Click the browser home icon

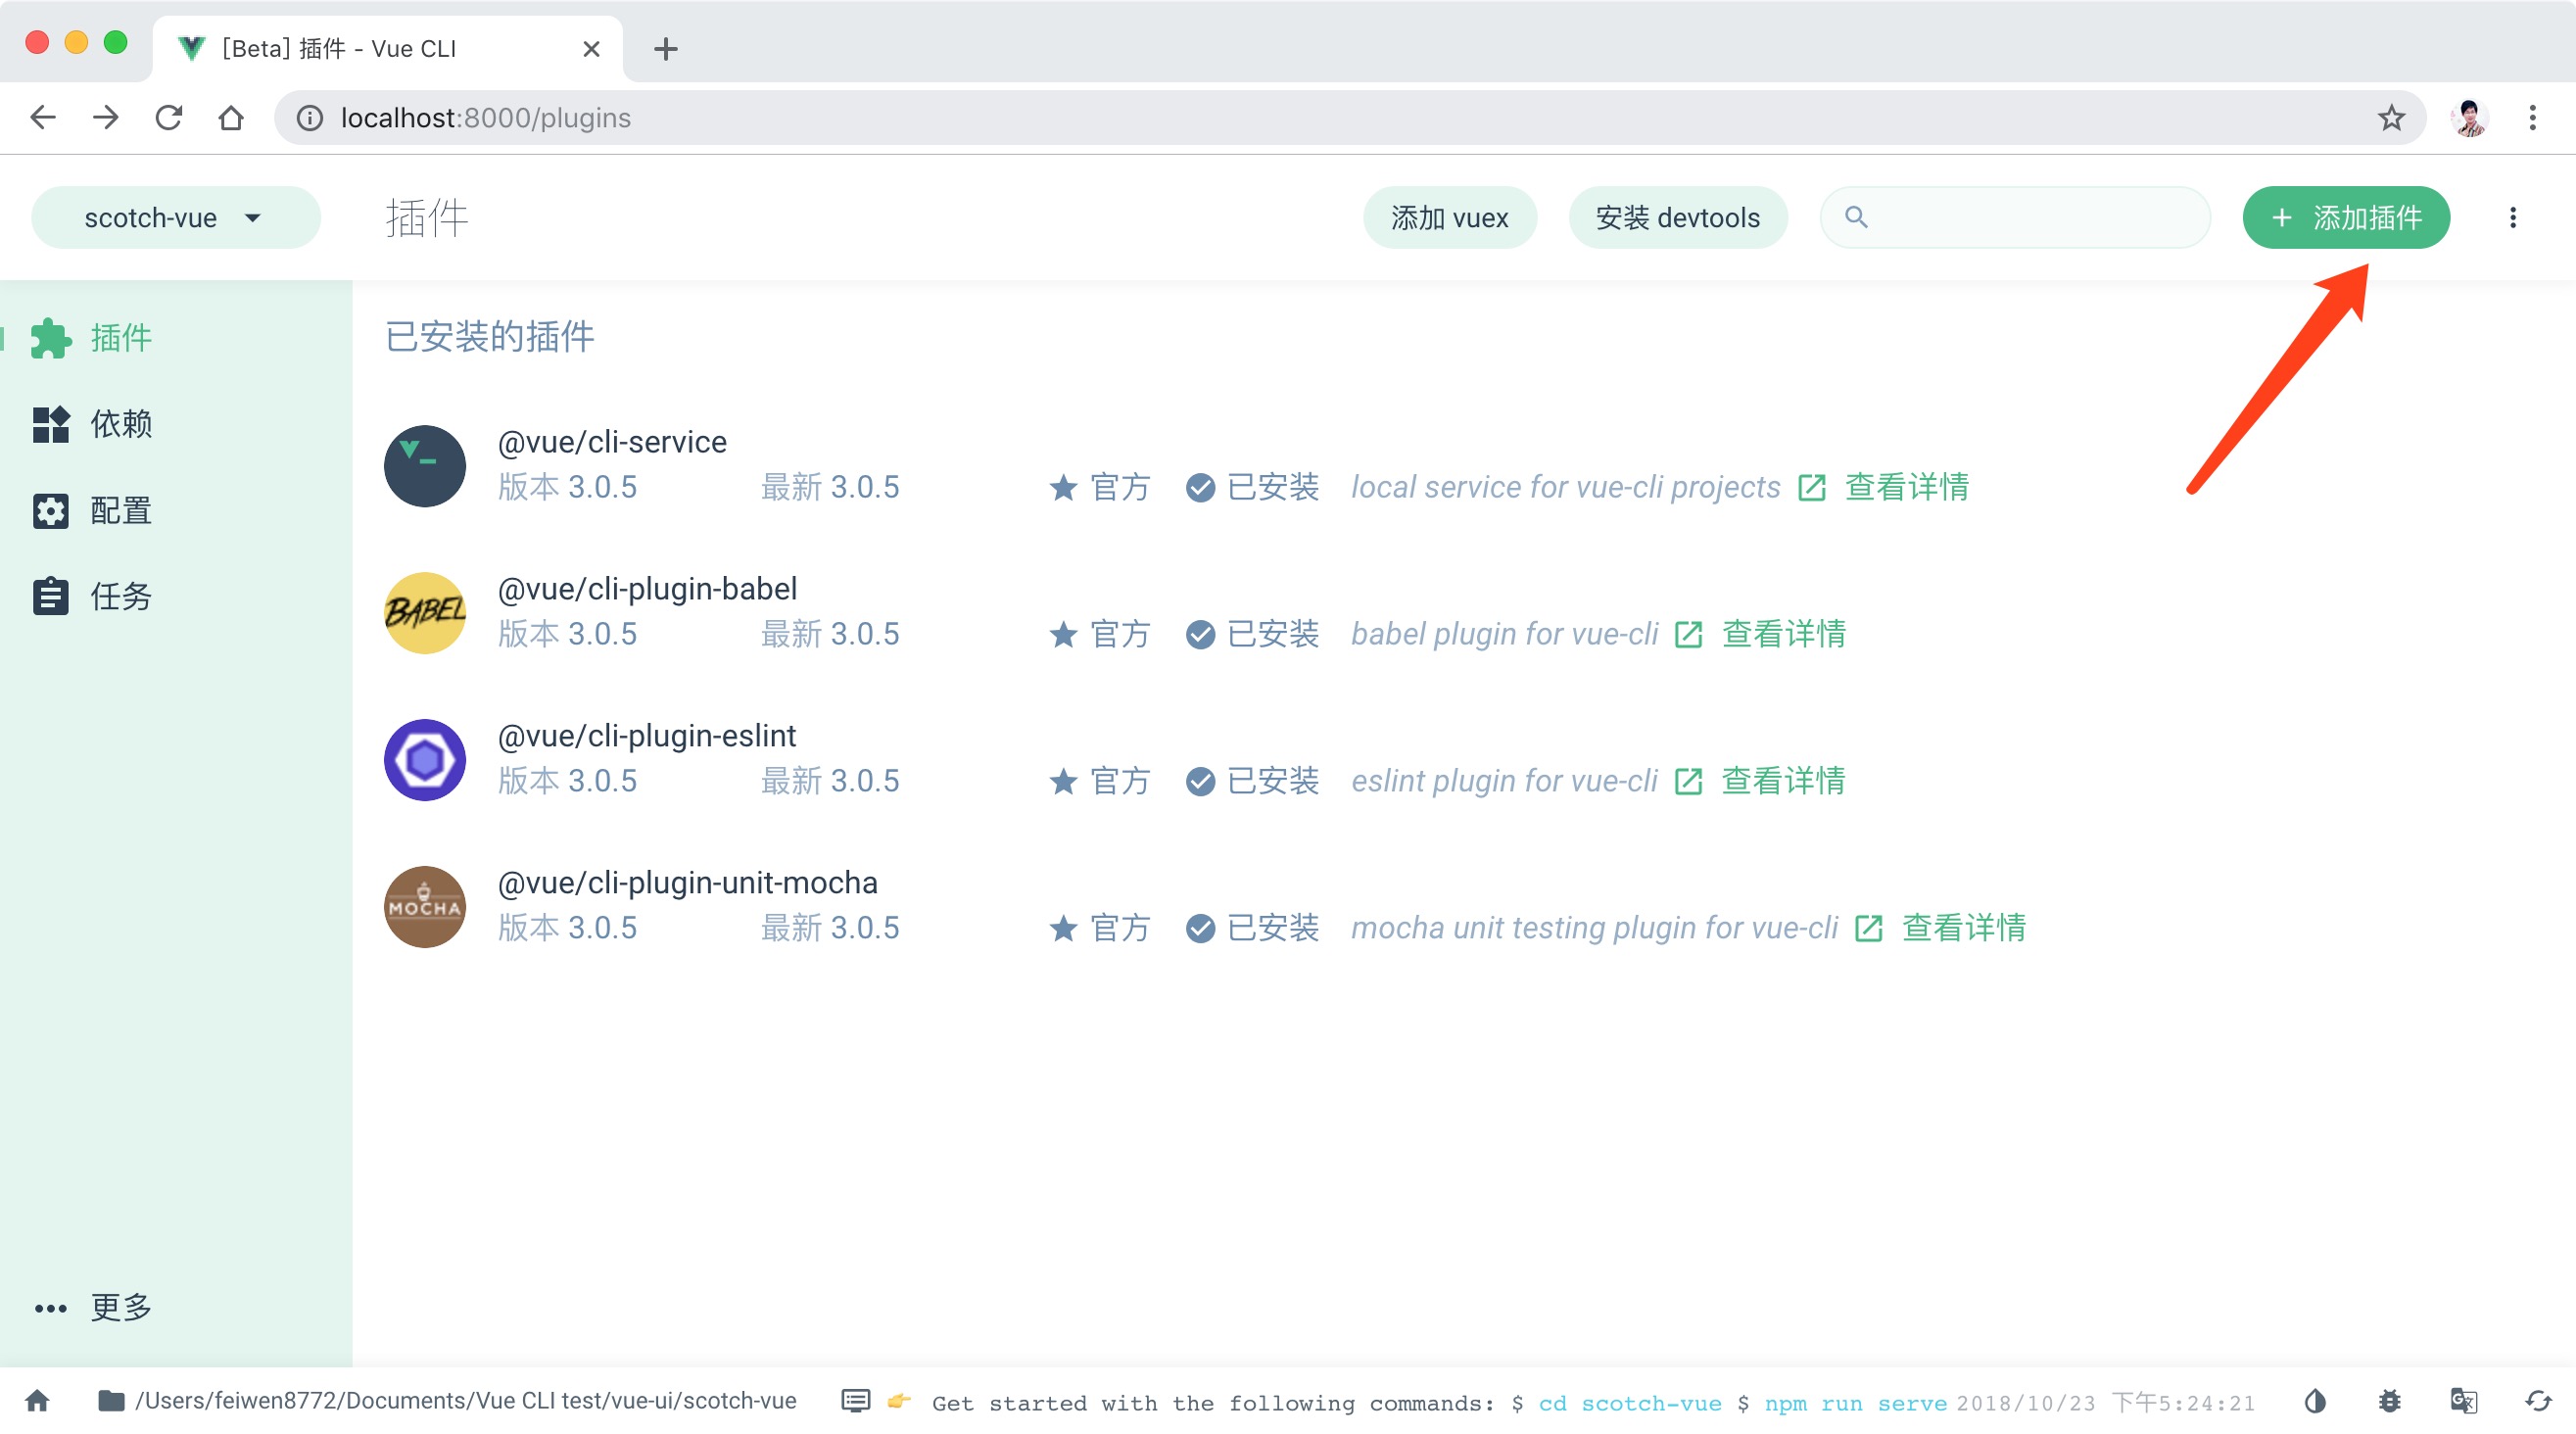click(231, 118)
